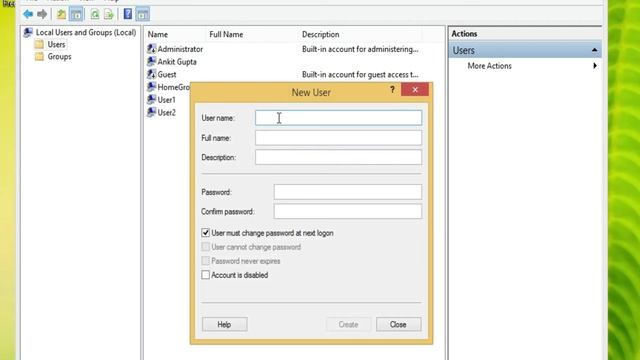Click 'Built-in account for administering...' description text
Viewport: 640px width, 360px height.
tap(360, 49)
